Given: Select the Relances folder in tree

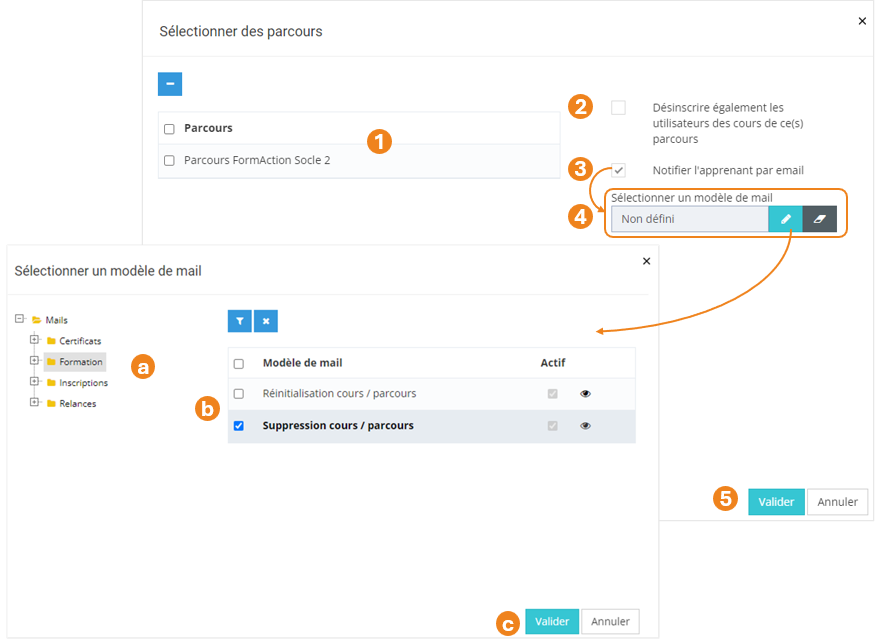Looking at the screenshot, I should [x=77, y=404].
